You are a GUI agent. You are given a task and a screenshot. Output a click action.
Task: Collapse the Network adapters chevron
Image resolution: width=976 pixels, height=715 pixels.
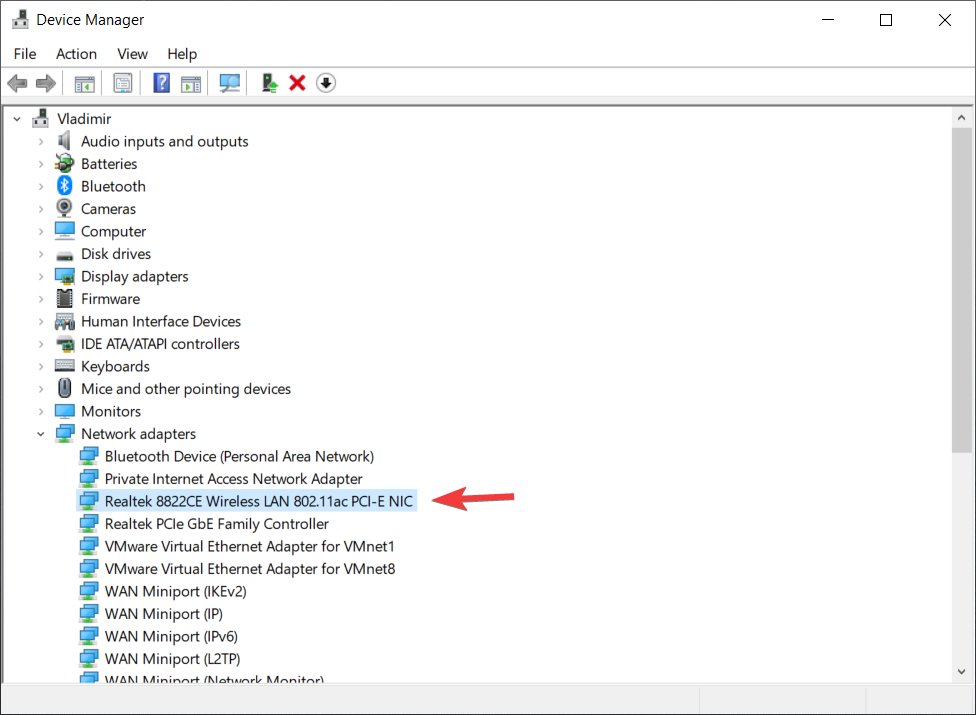click(x=40, y=434)
